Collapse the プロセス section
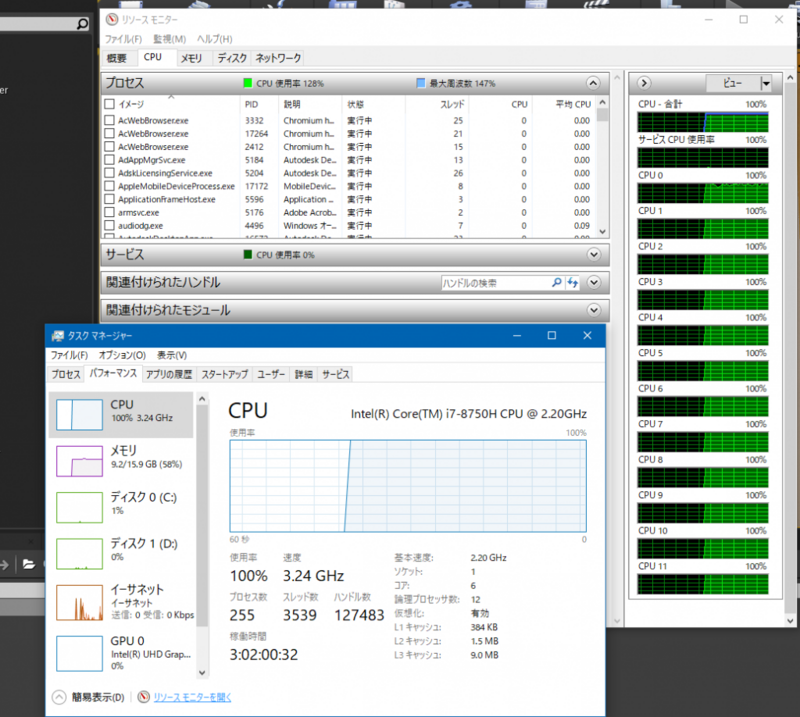This screenshot has height=717, width=800. point(593,83)
